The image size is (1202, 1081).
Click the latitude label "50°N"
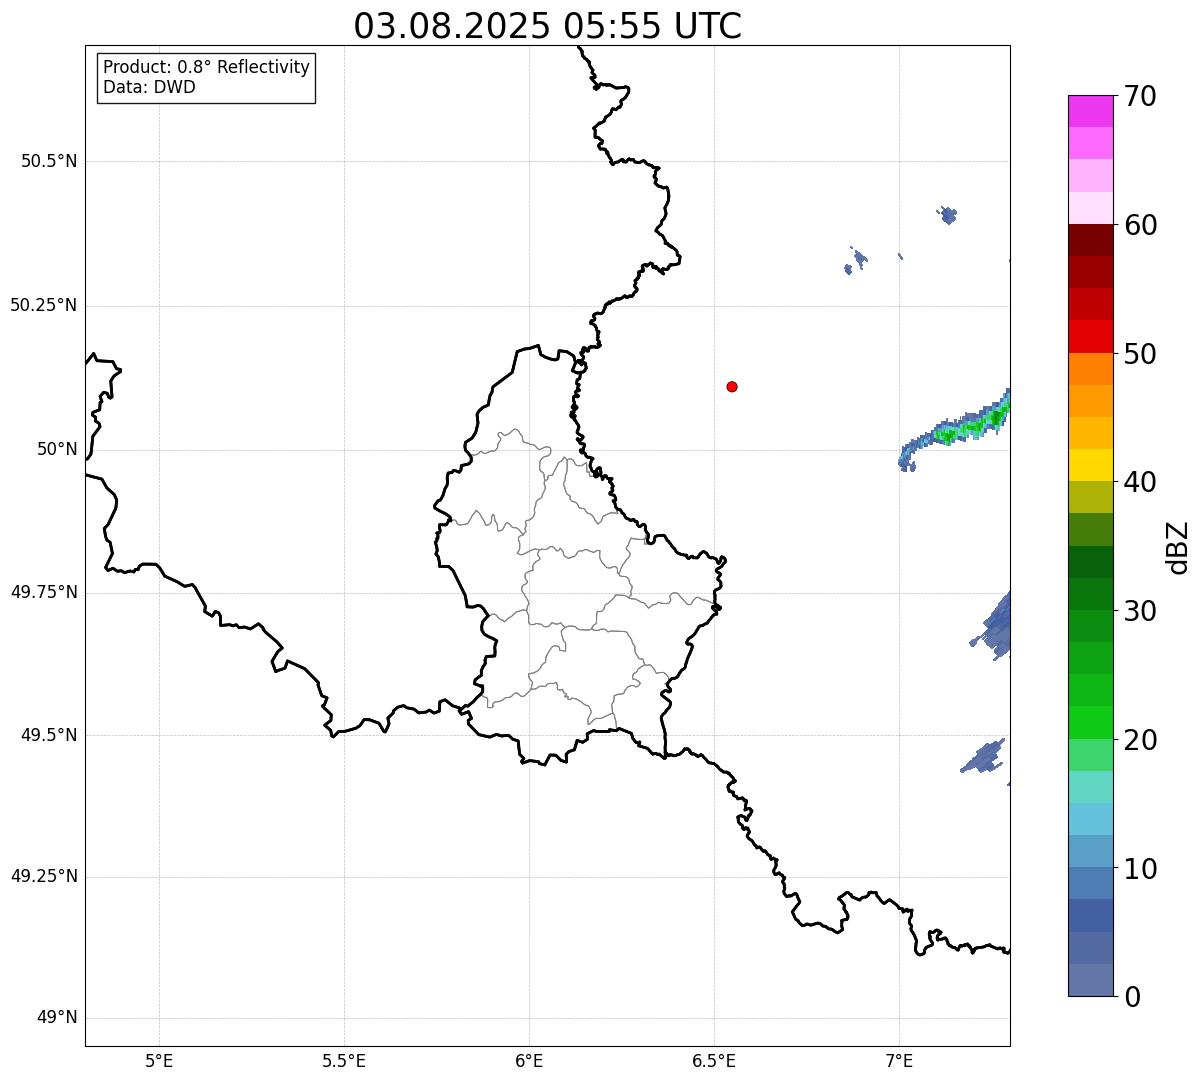coord(57,449)
